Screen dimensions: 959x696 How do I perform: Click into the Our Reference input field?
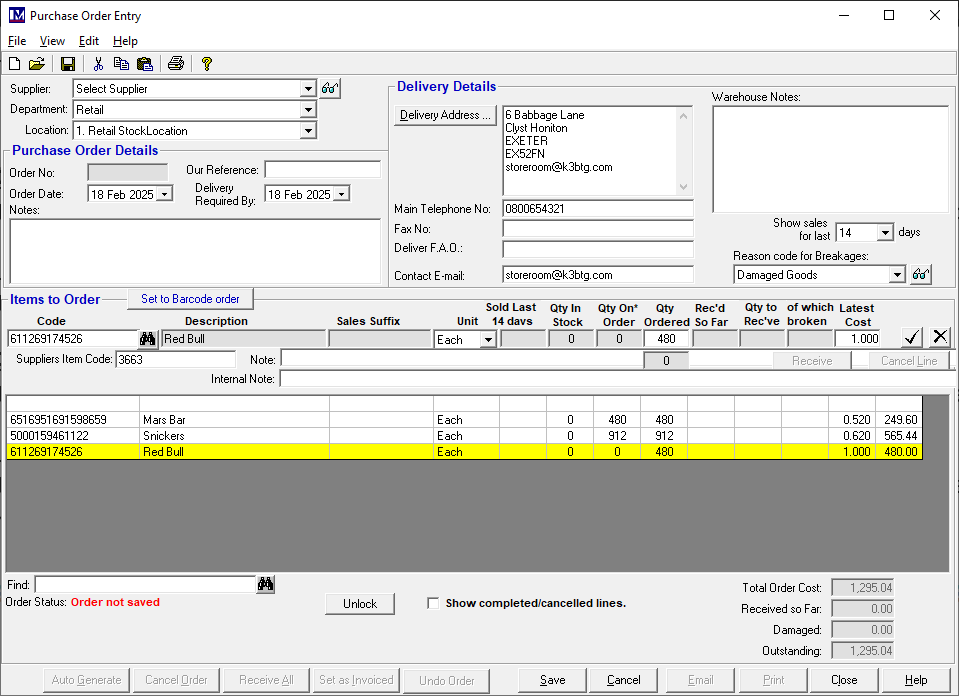(x=322, y=170)
